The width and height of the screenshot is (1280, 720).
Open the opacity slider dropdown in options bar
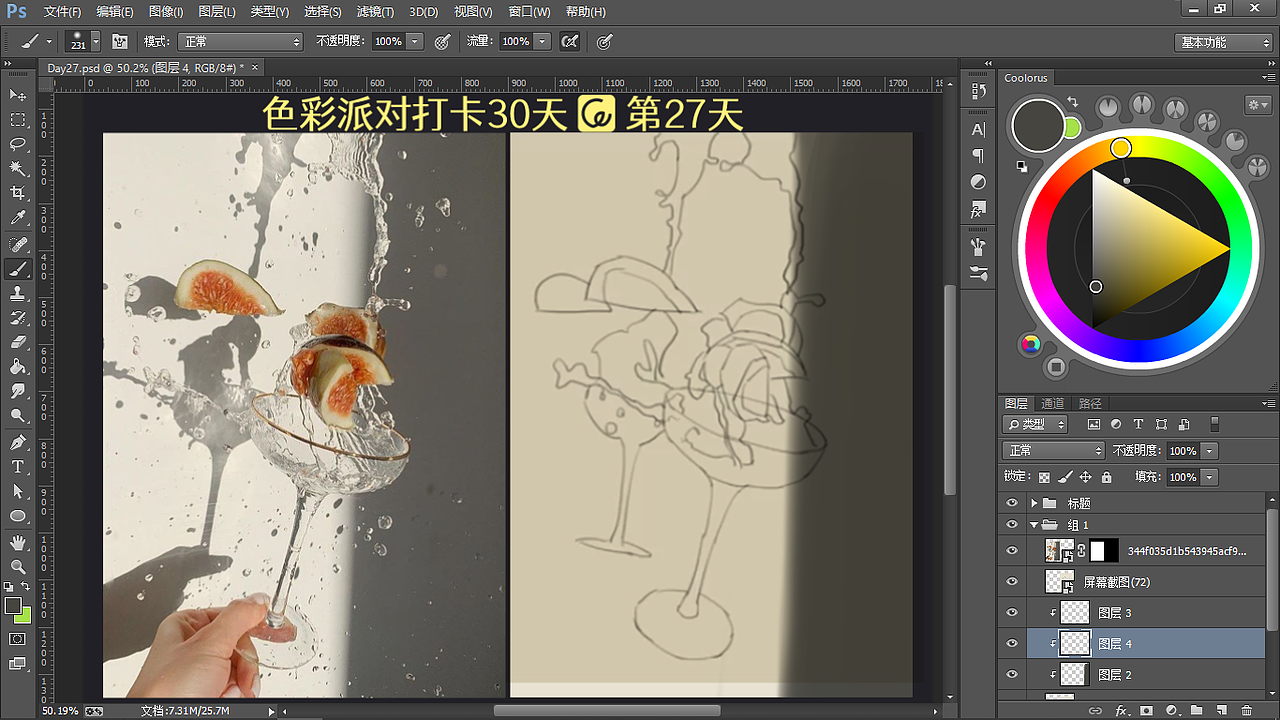415,42
